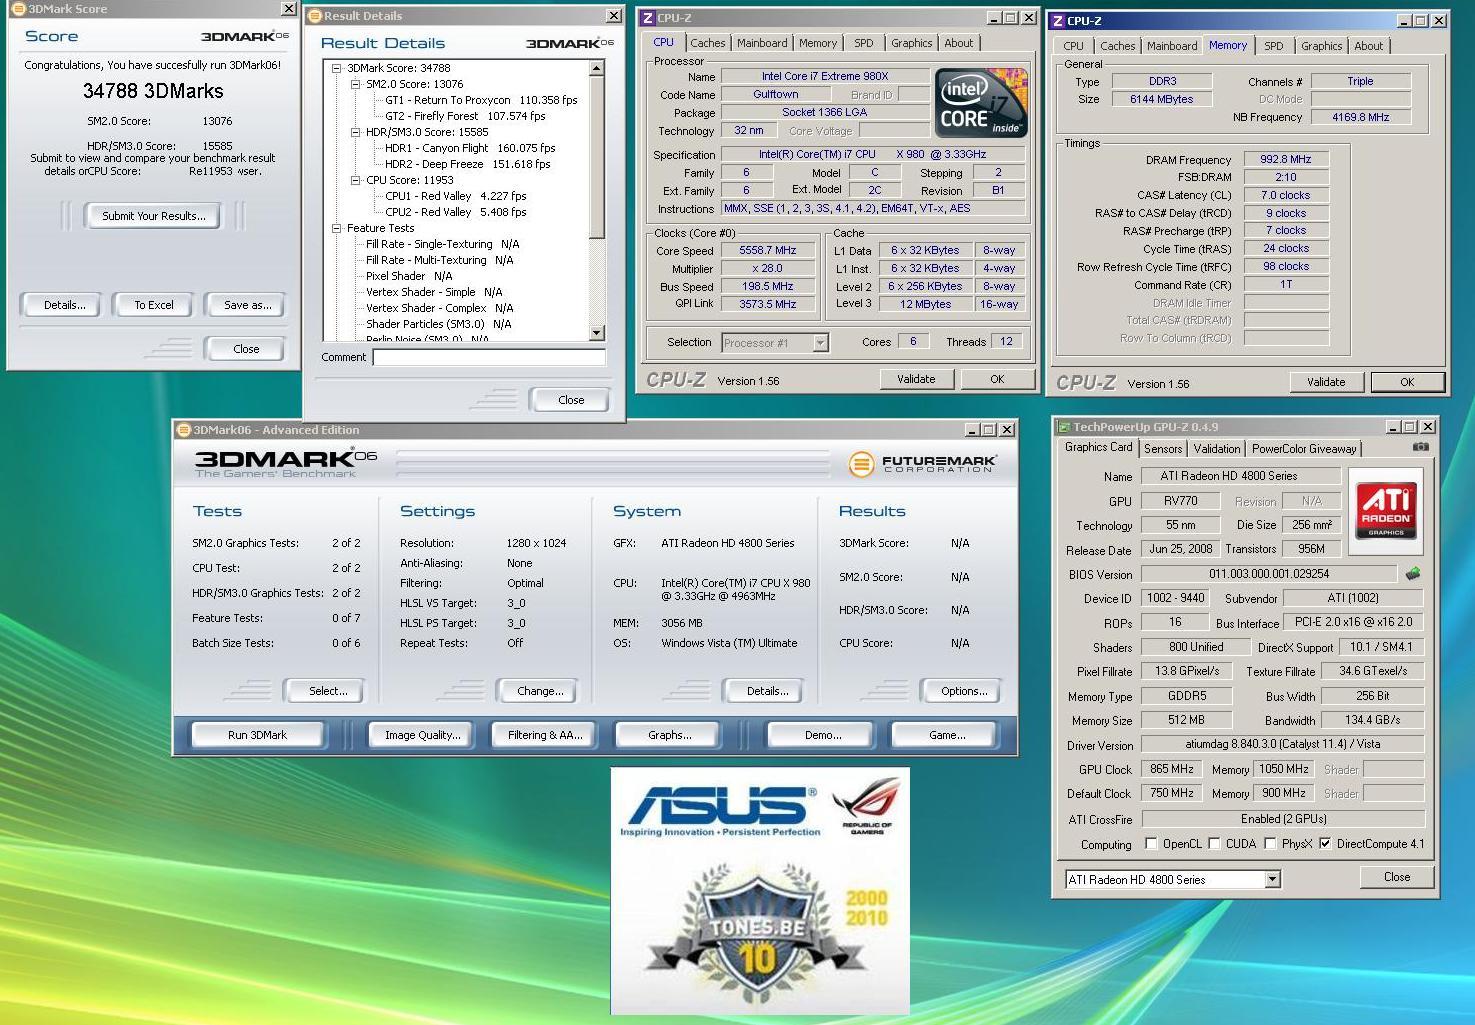Click the GPU-Z screenshot camera icon
The height and width of the screenshot is (1025, 1475).
tap(1420, 447)
